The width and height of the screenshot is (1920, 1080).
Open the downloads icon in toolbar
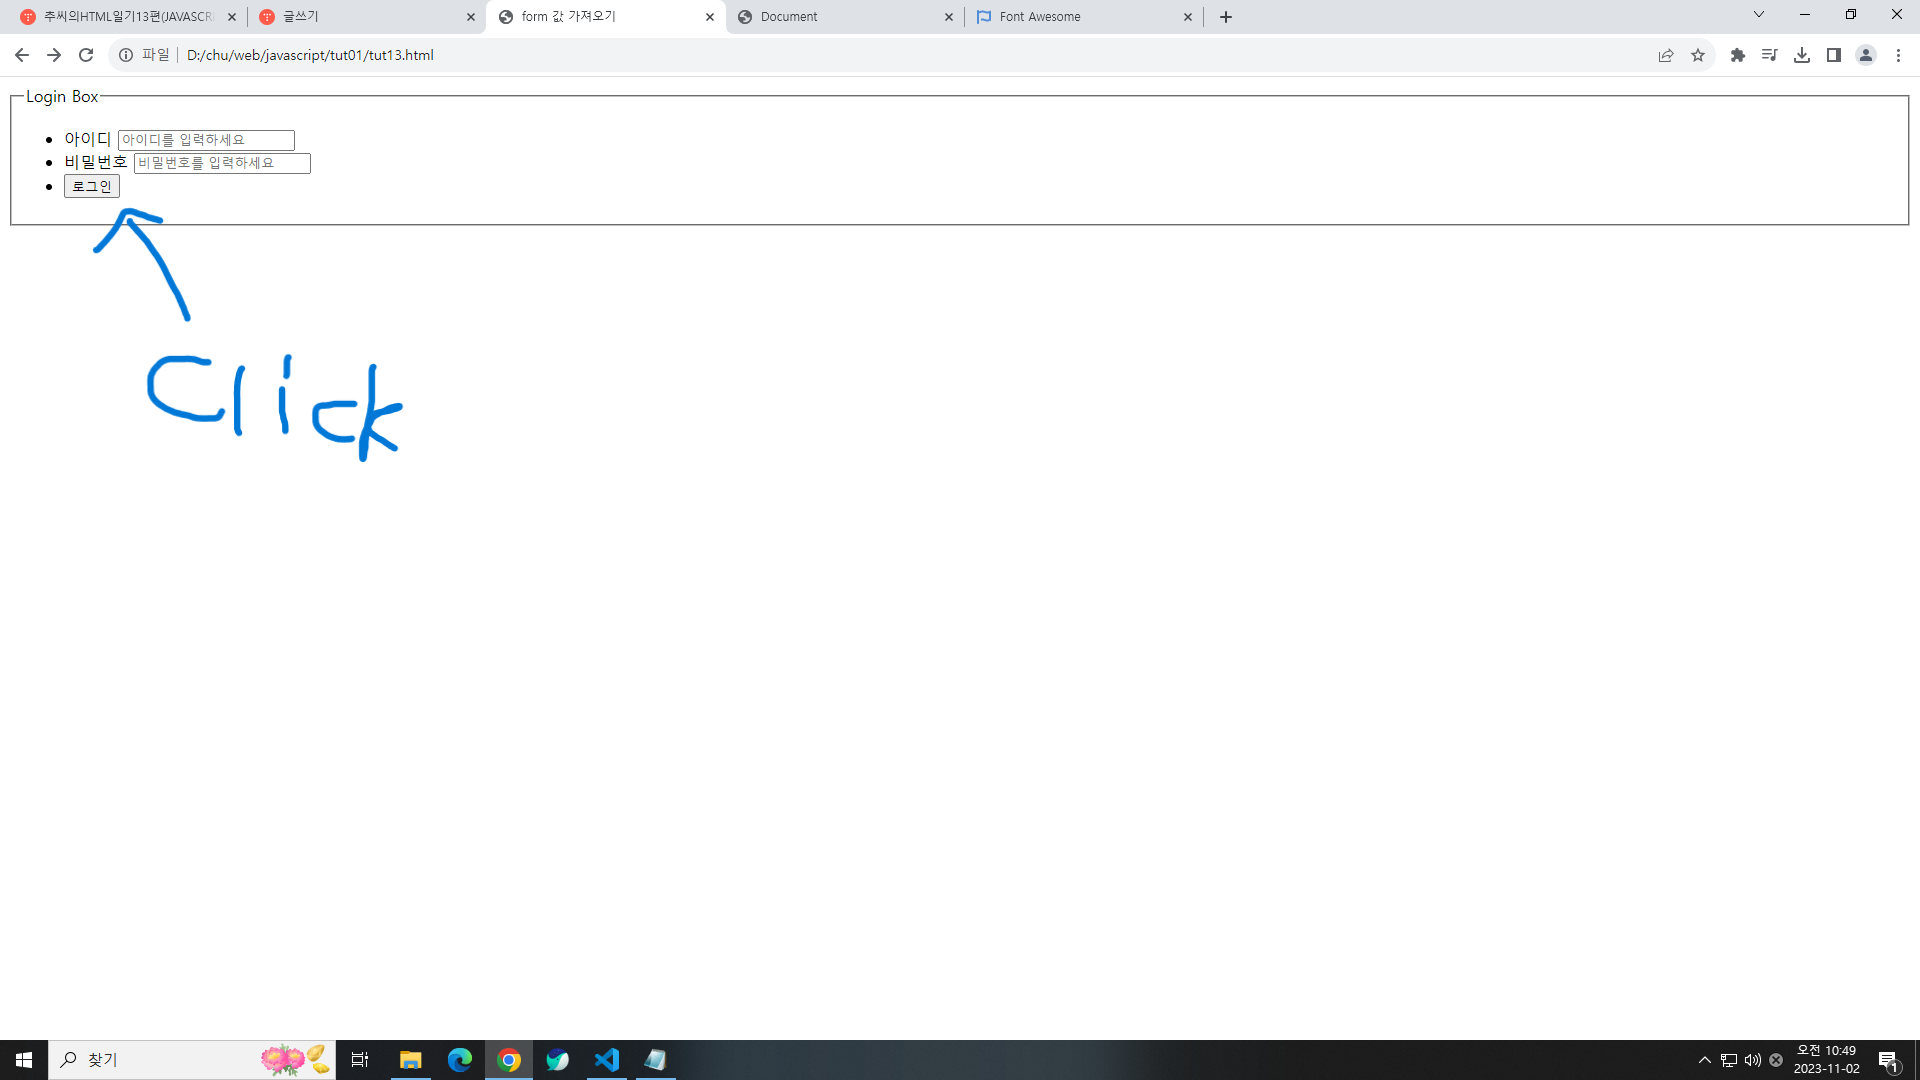click(x=1802, y=55)
